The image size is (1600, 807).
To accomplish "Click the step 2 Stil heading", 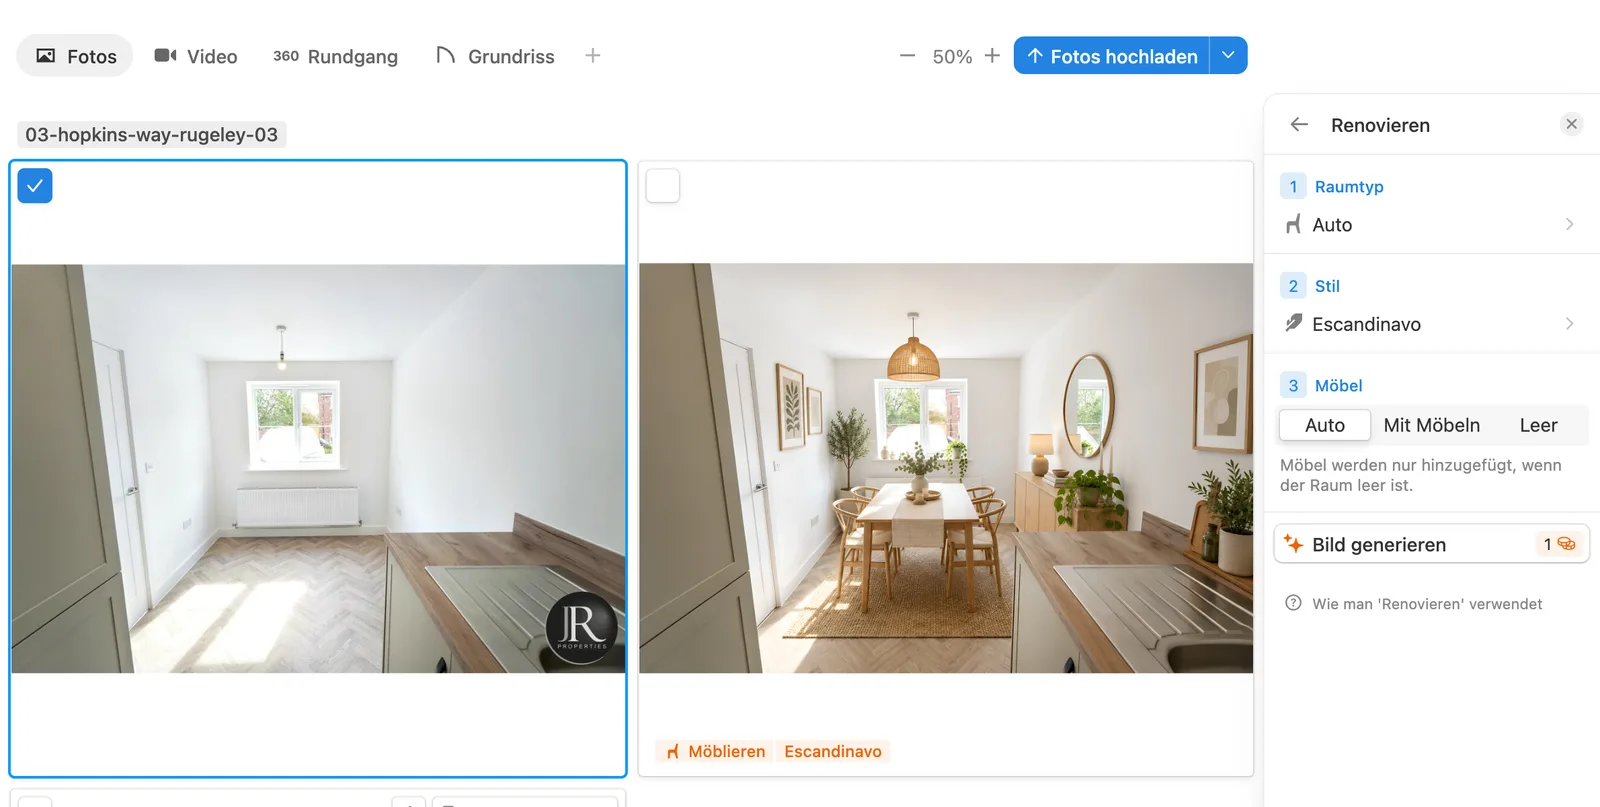I will 1327,286.
